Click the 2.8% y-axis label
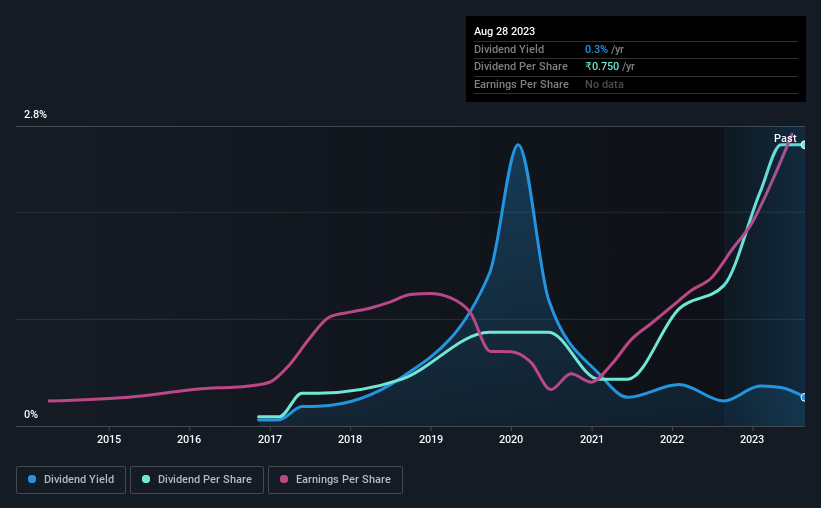The width and height of the screenshot is (821, 508). tap(35, 115)
